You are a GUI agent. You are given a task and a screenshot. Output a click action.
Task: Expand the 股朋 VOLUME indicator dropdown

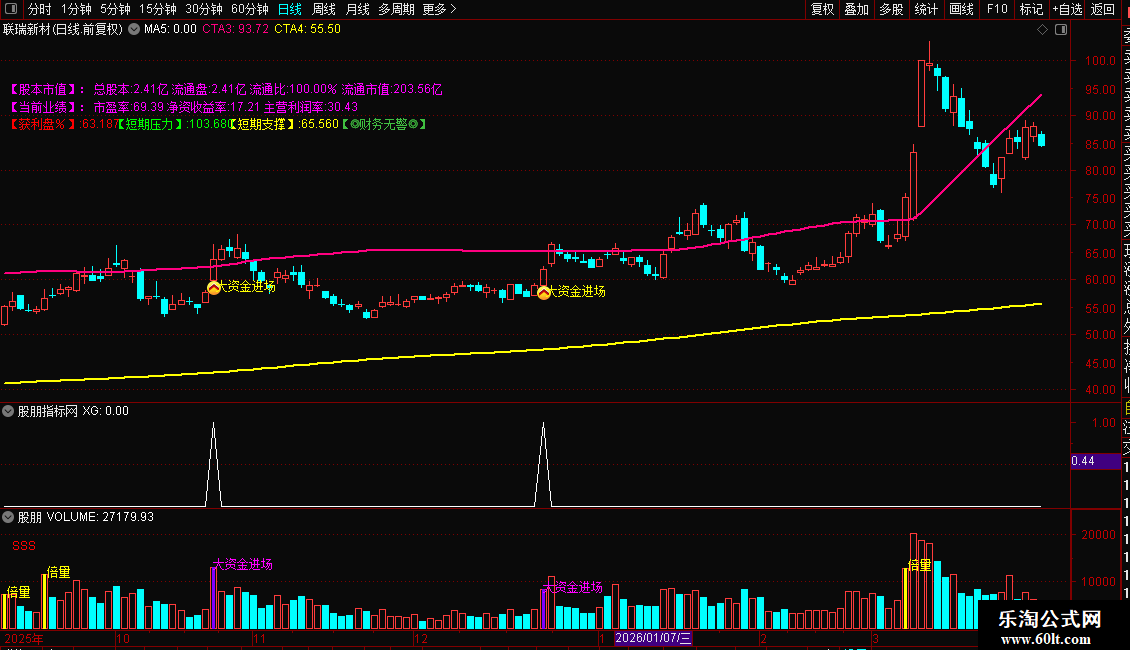tap(8, 517)
